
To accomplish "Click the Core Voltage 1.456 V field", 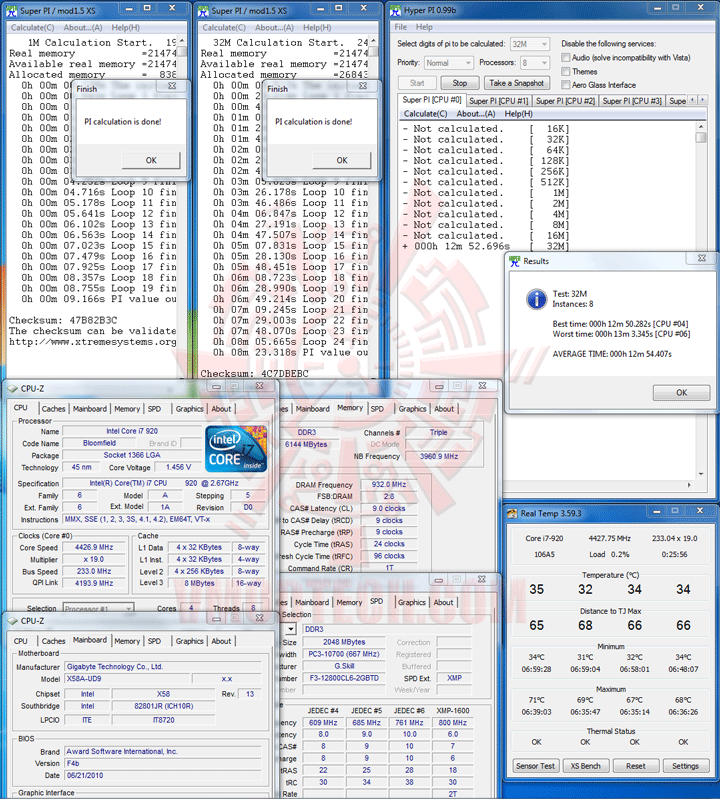I will coord(178,467).
